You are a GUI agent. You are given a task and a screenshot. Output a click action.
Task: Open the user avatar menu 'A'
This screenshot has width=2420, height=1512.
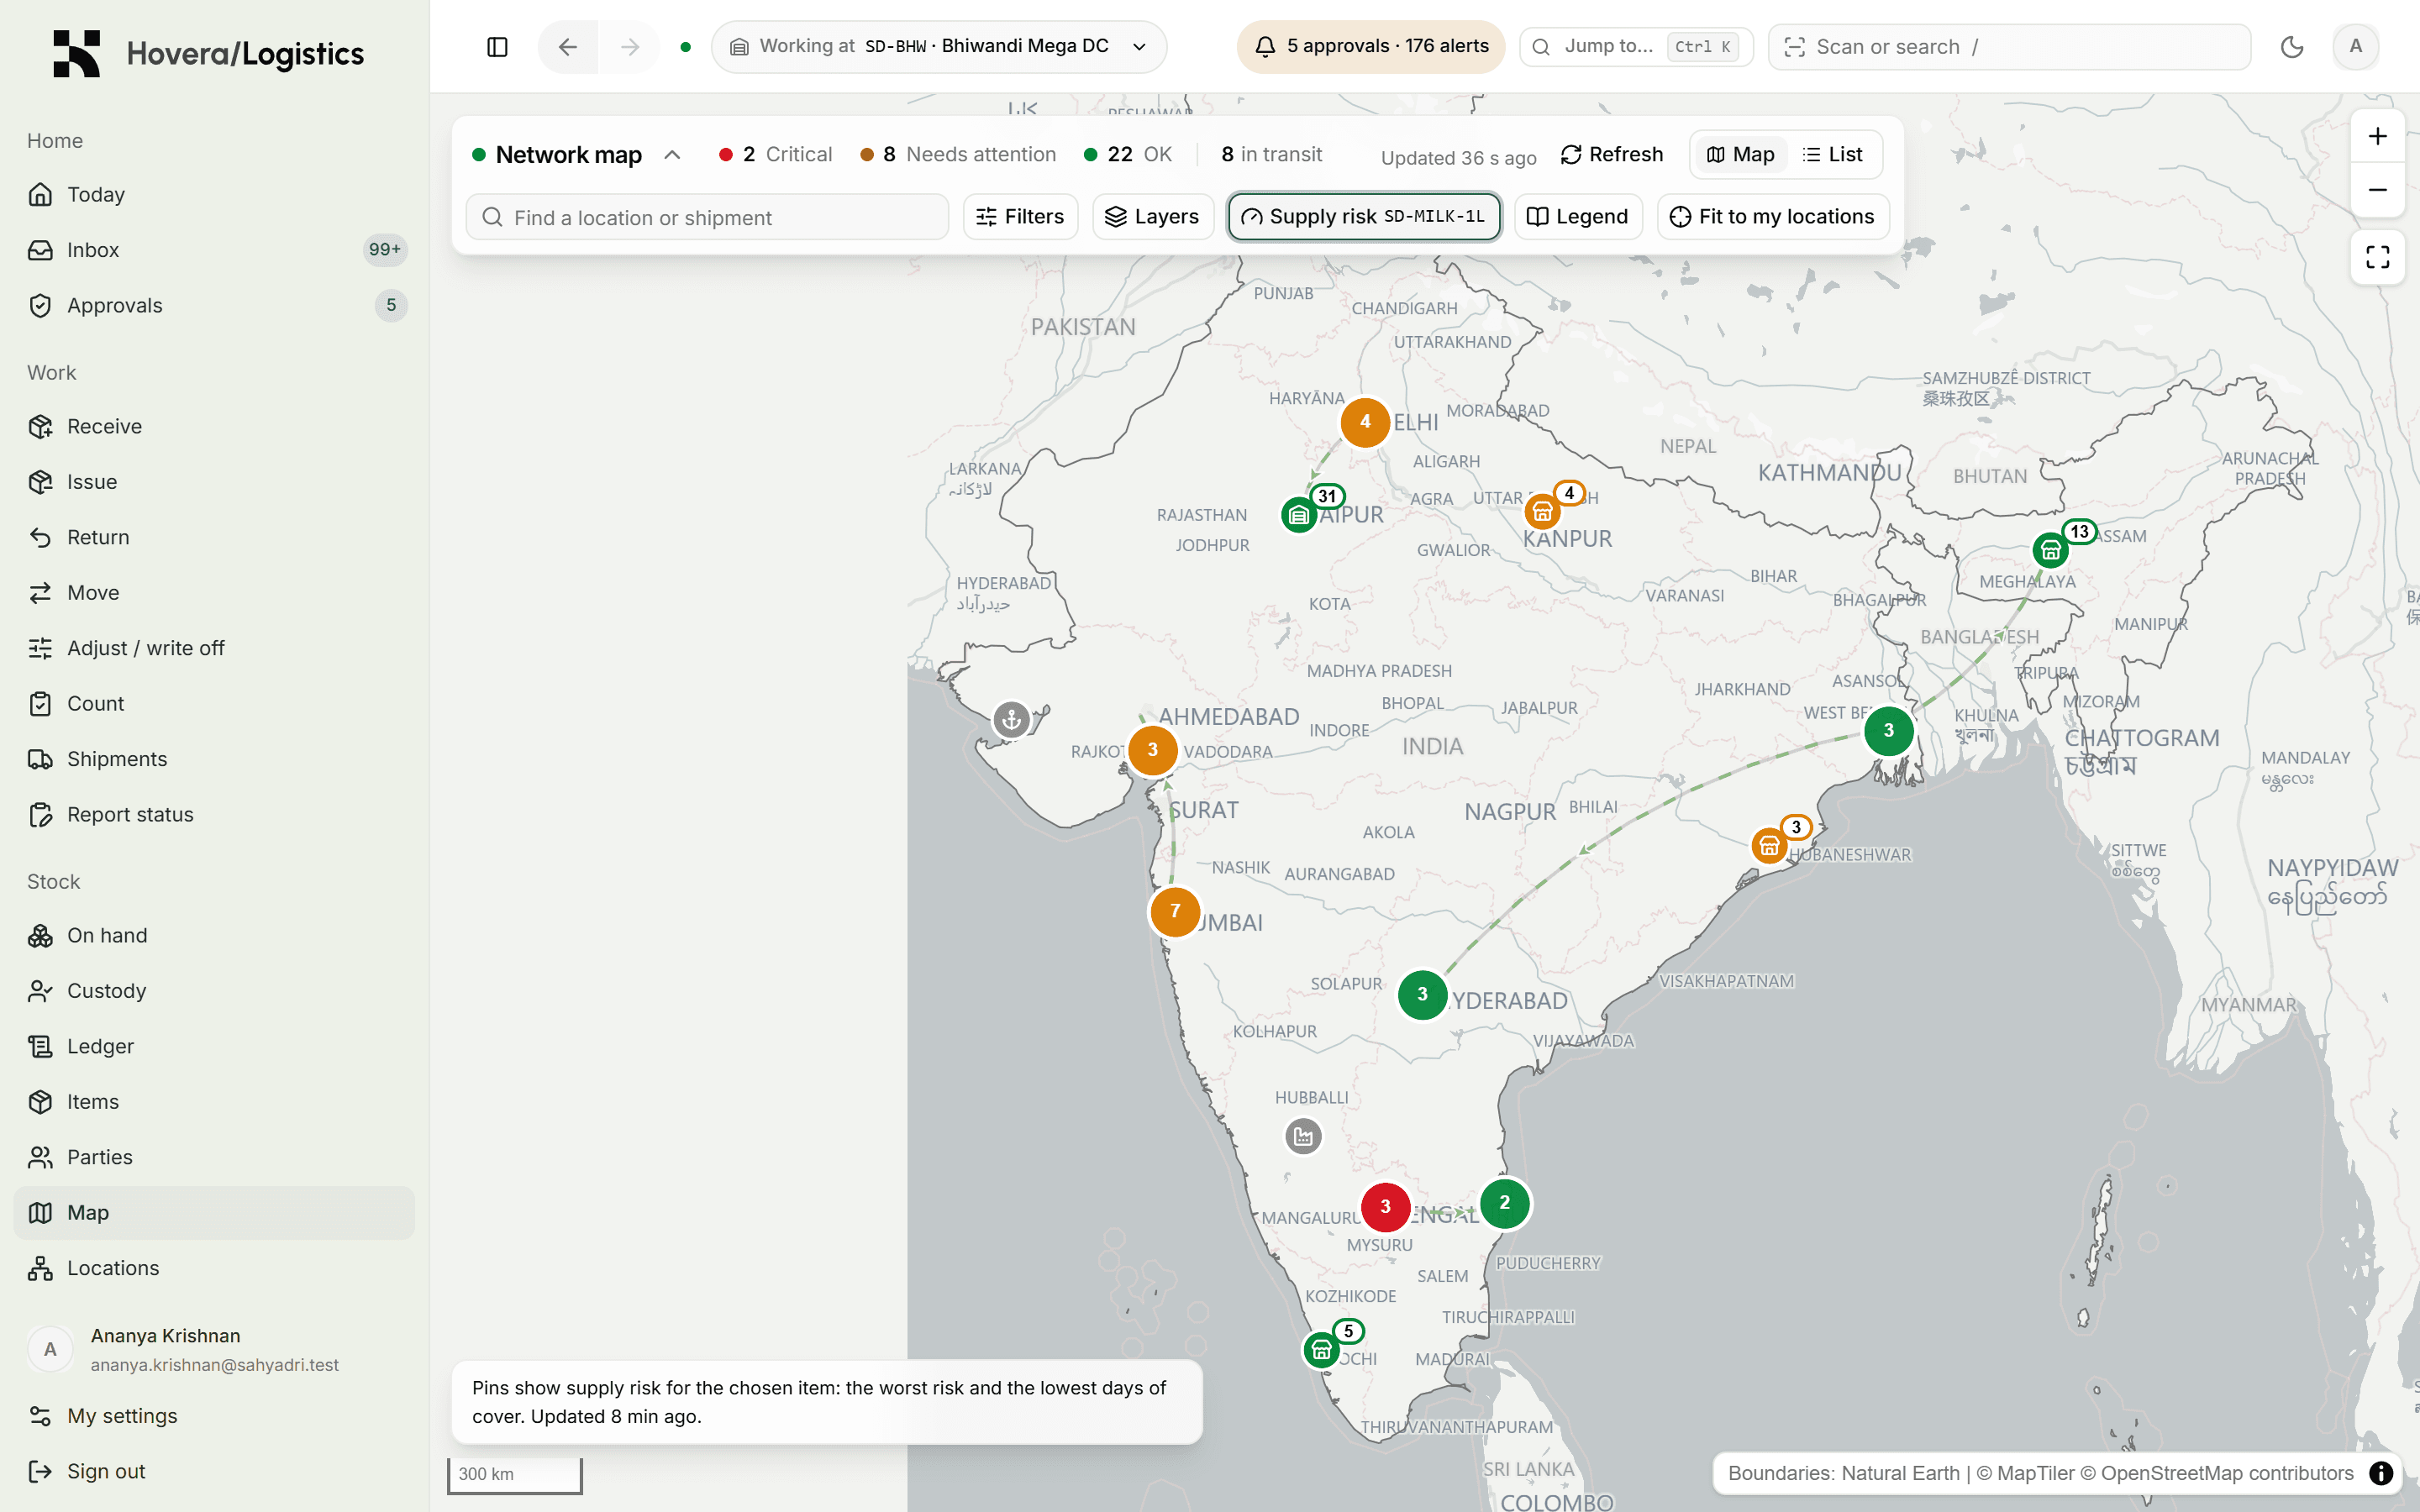click(x=2355, y=46)
